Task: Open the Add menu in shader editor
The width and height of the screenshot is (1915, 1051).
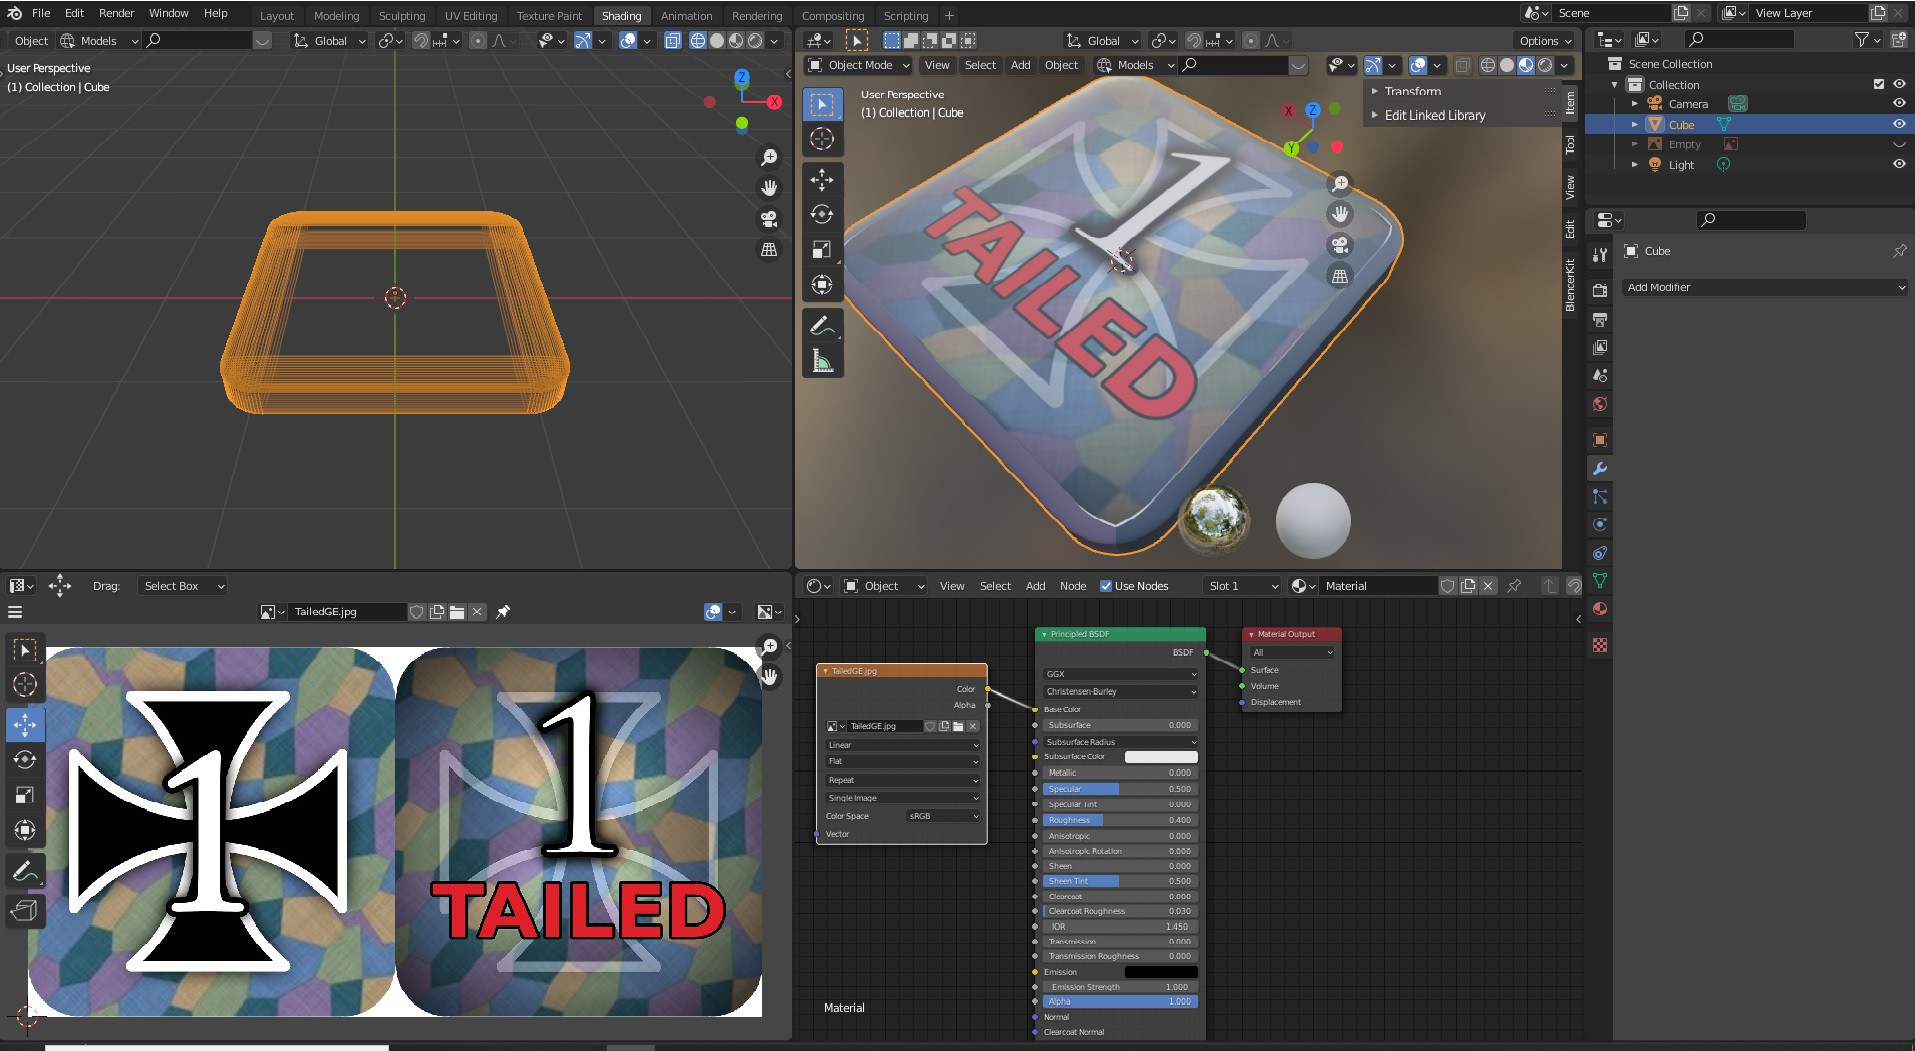Action: pos(1036,586)
